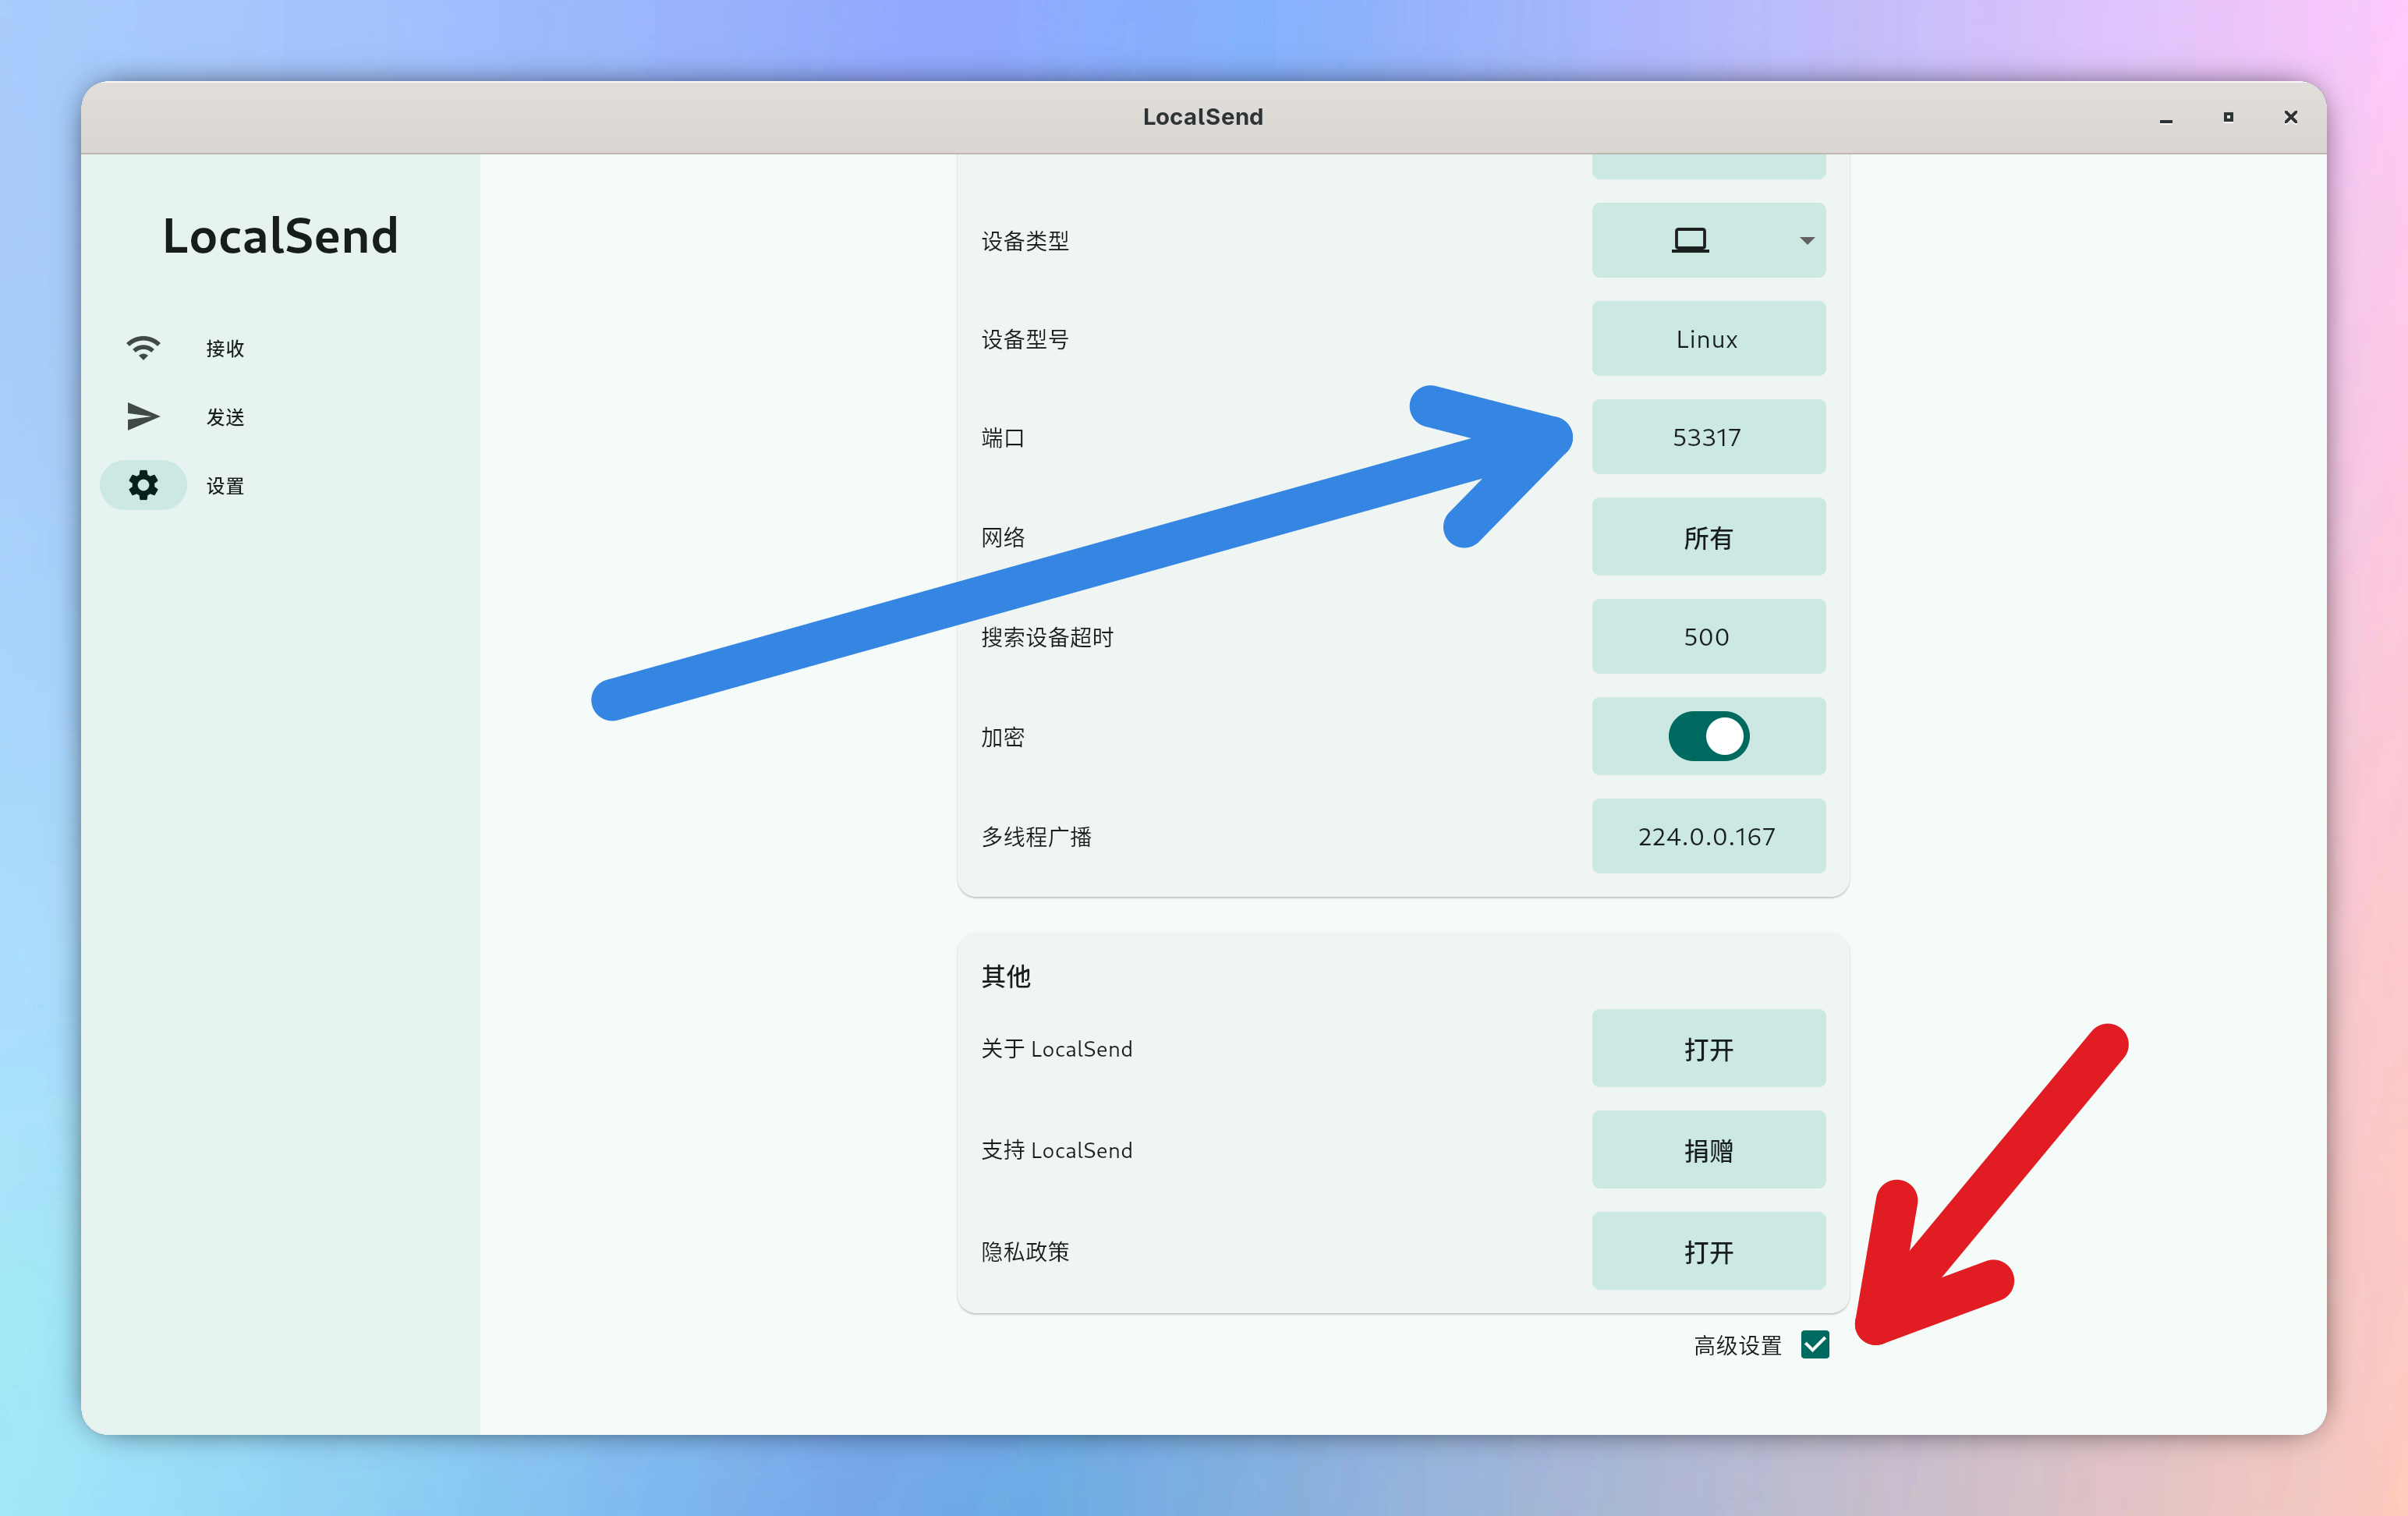Screen dimensions: 2408x1516
Task: Click the settings gear icon
Action: pyautogui.click(x=143, y=485)
